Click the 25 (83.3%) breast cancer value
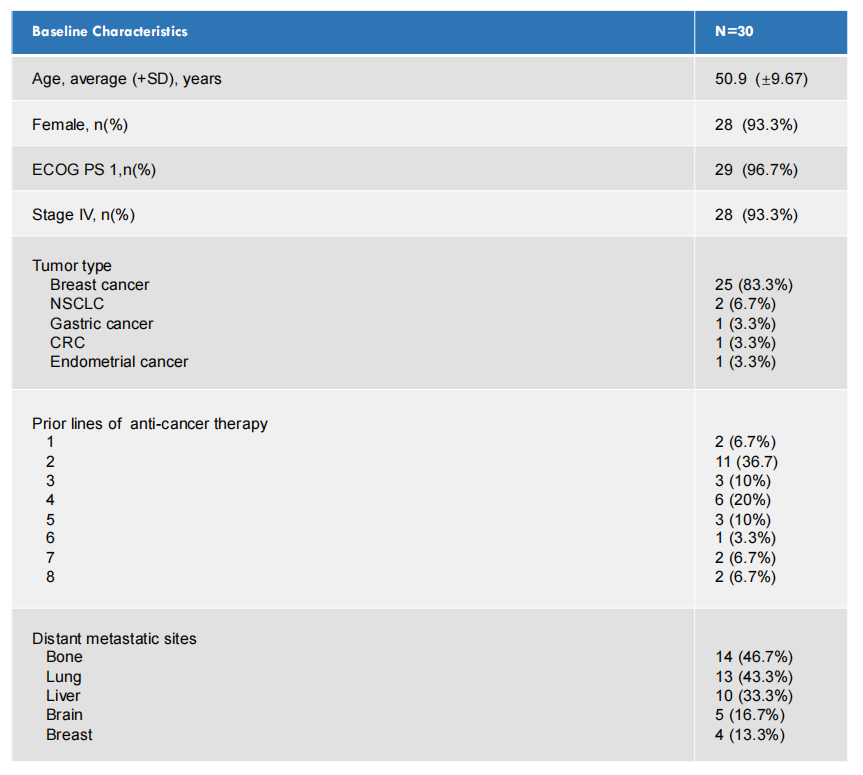The width and height of the screenshot is (863, 775). [754, 285]
